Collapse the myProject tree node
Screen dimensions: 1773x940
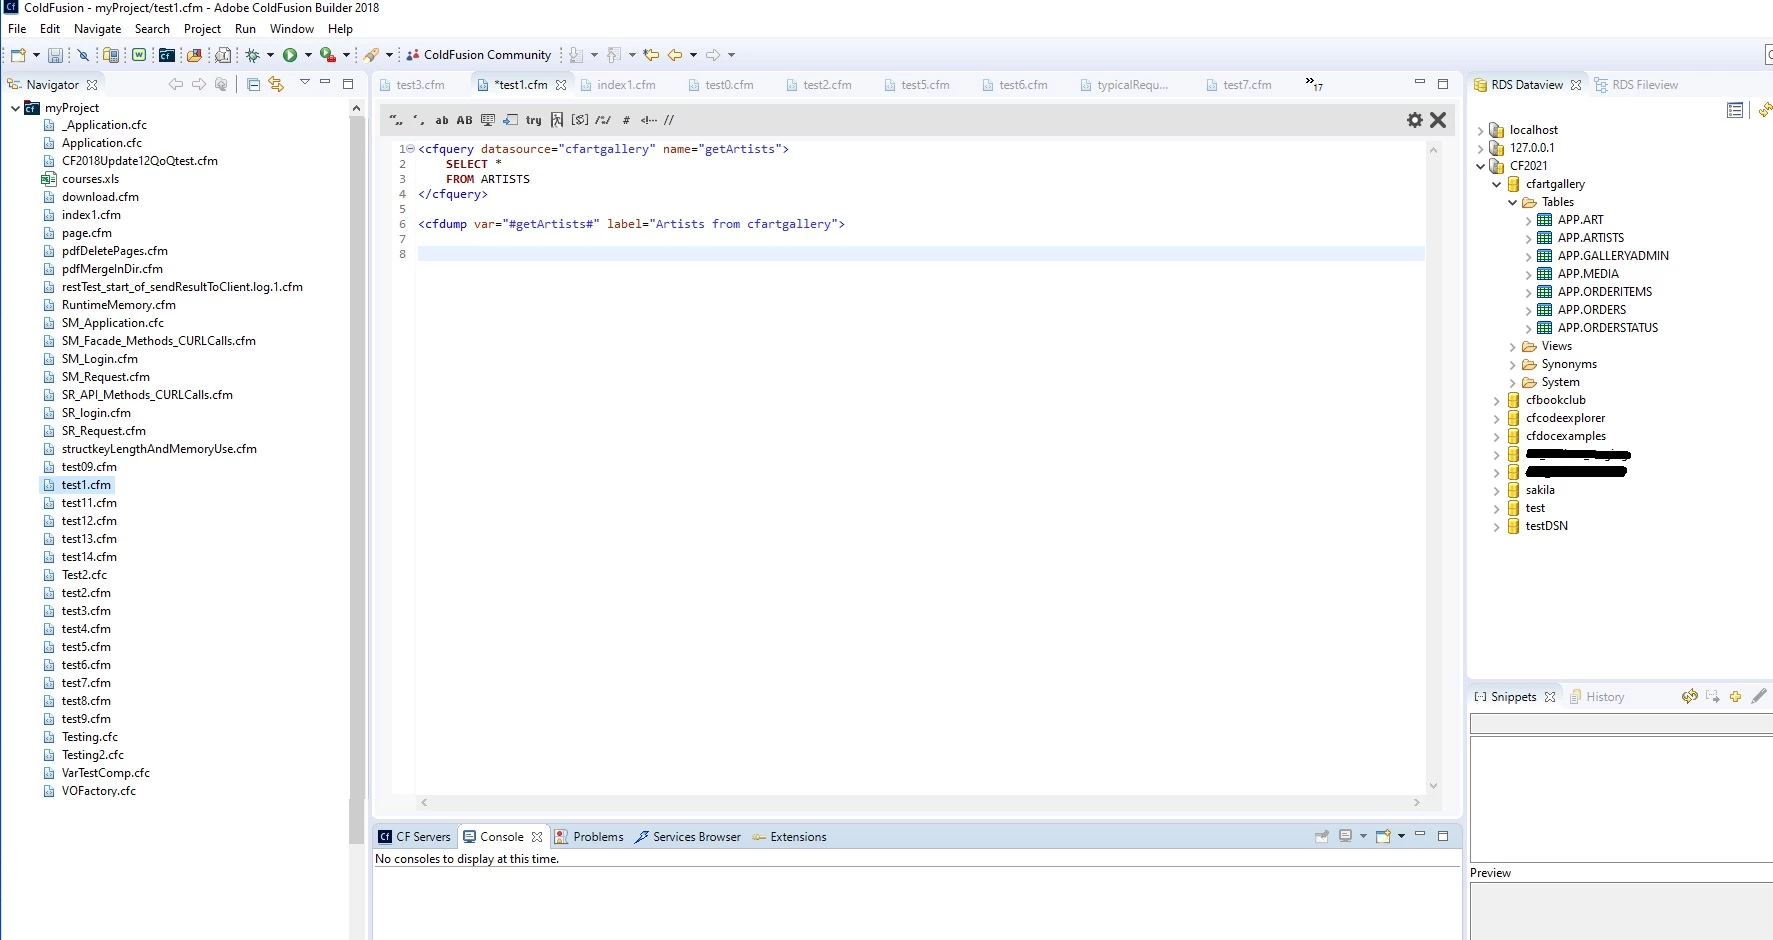(15, 108)
